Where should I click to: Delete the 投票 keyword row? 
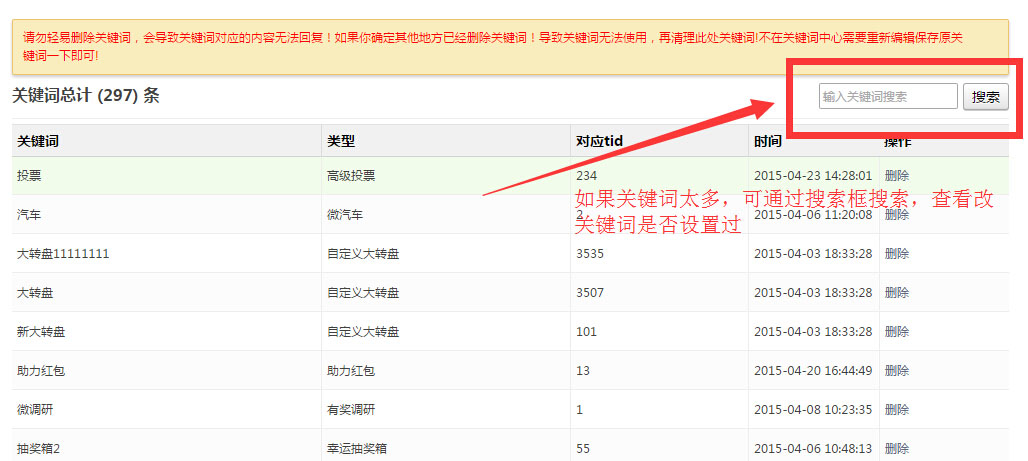(896, 176)
